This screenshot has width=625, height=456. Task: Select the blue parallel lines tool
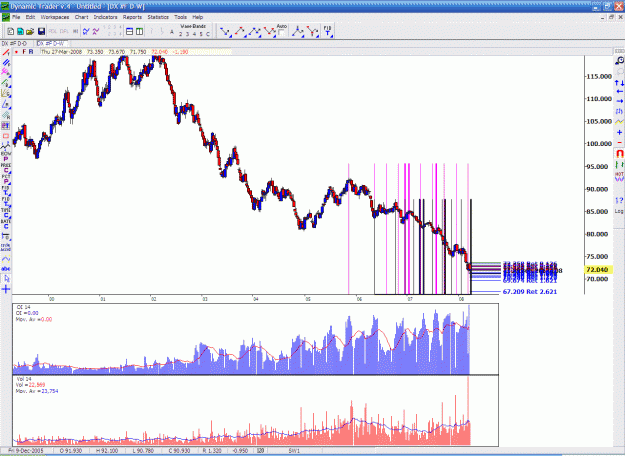pyautogui.click(x=6, y=63)
